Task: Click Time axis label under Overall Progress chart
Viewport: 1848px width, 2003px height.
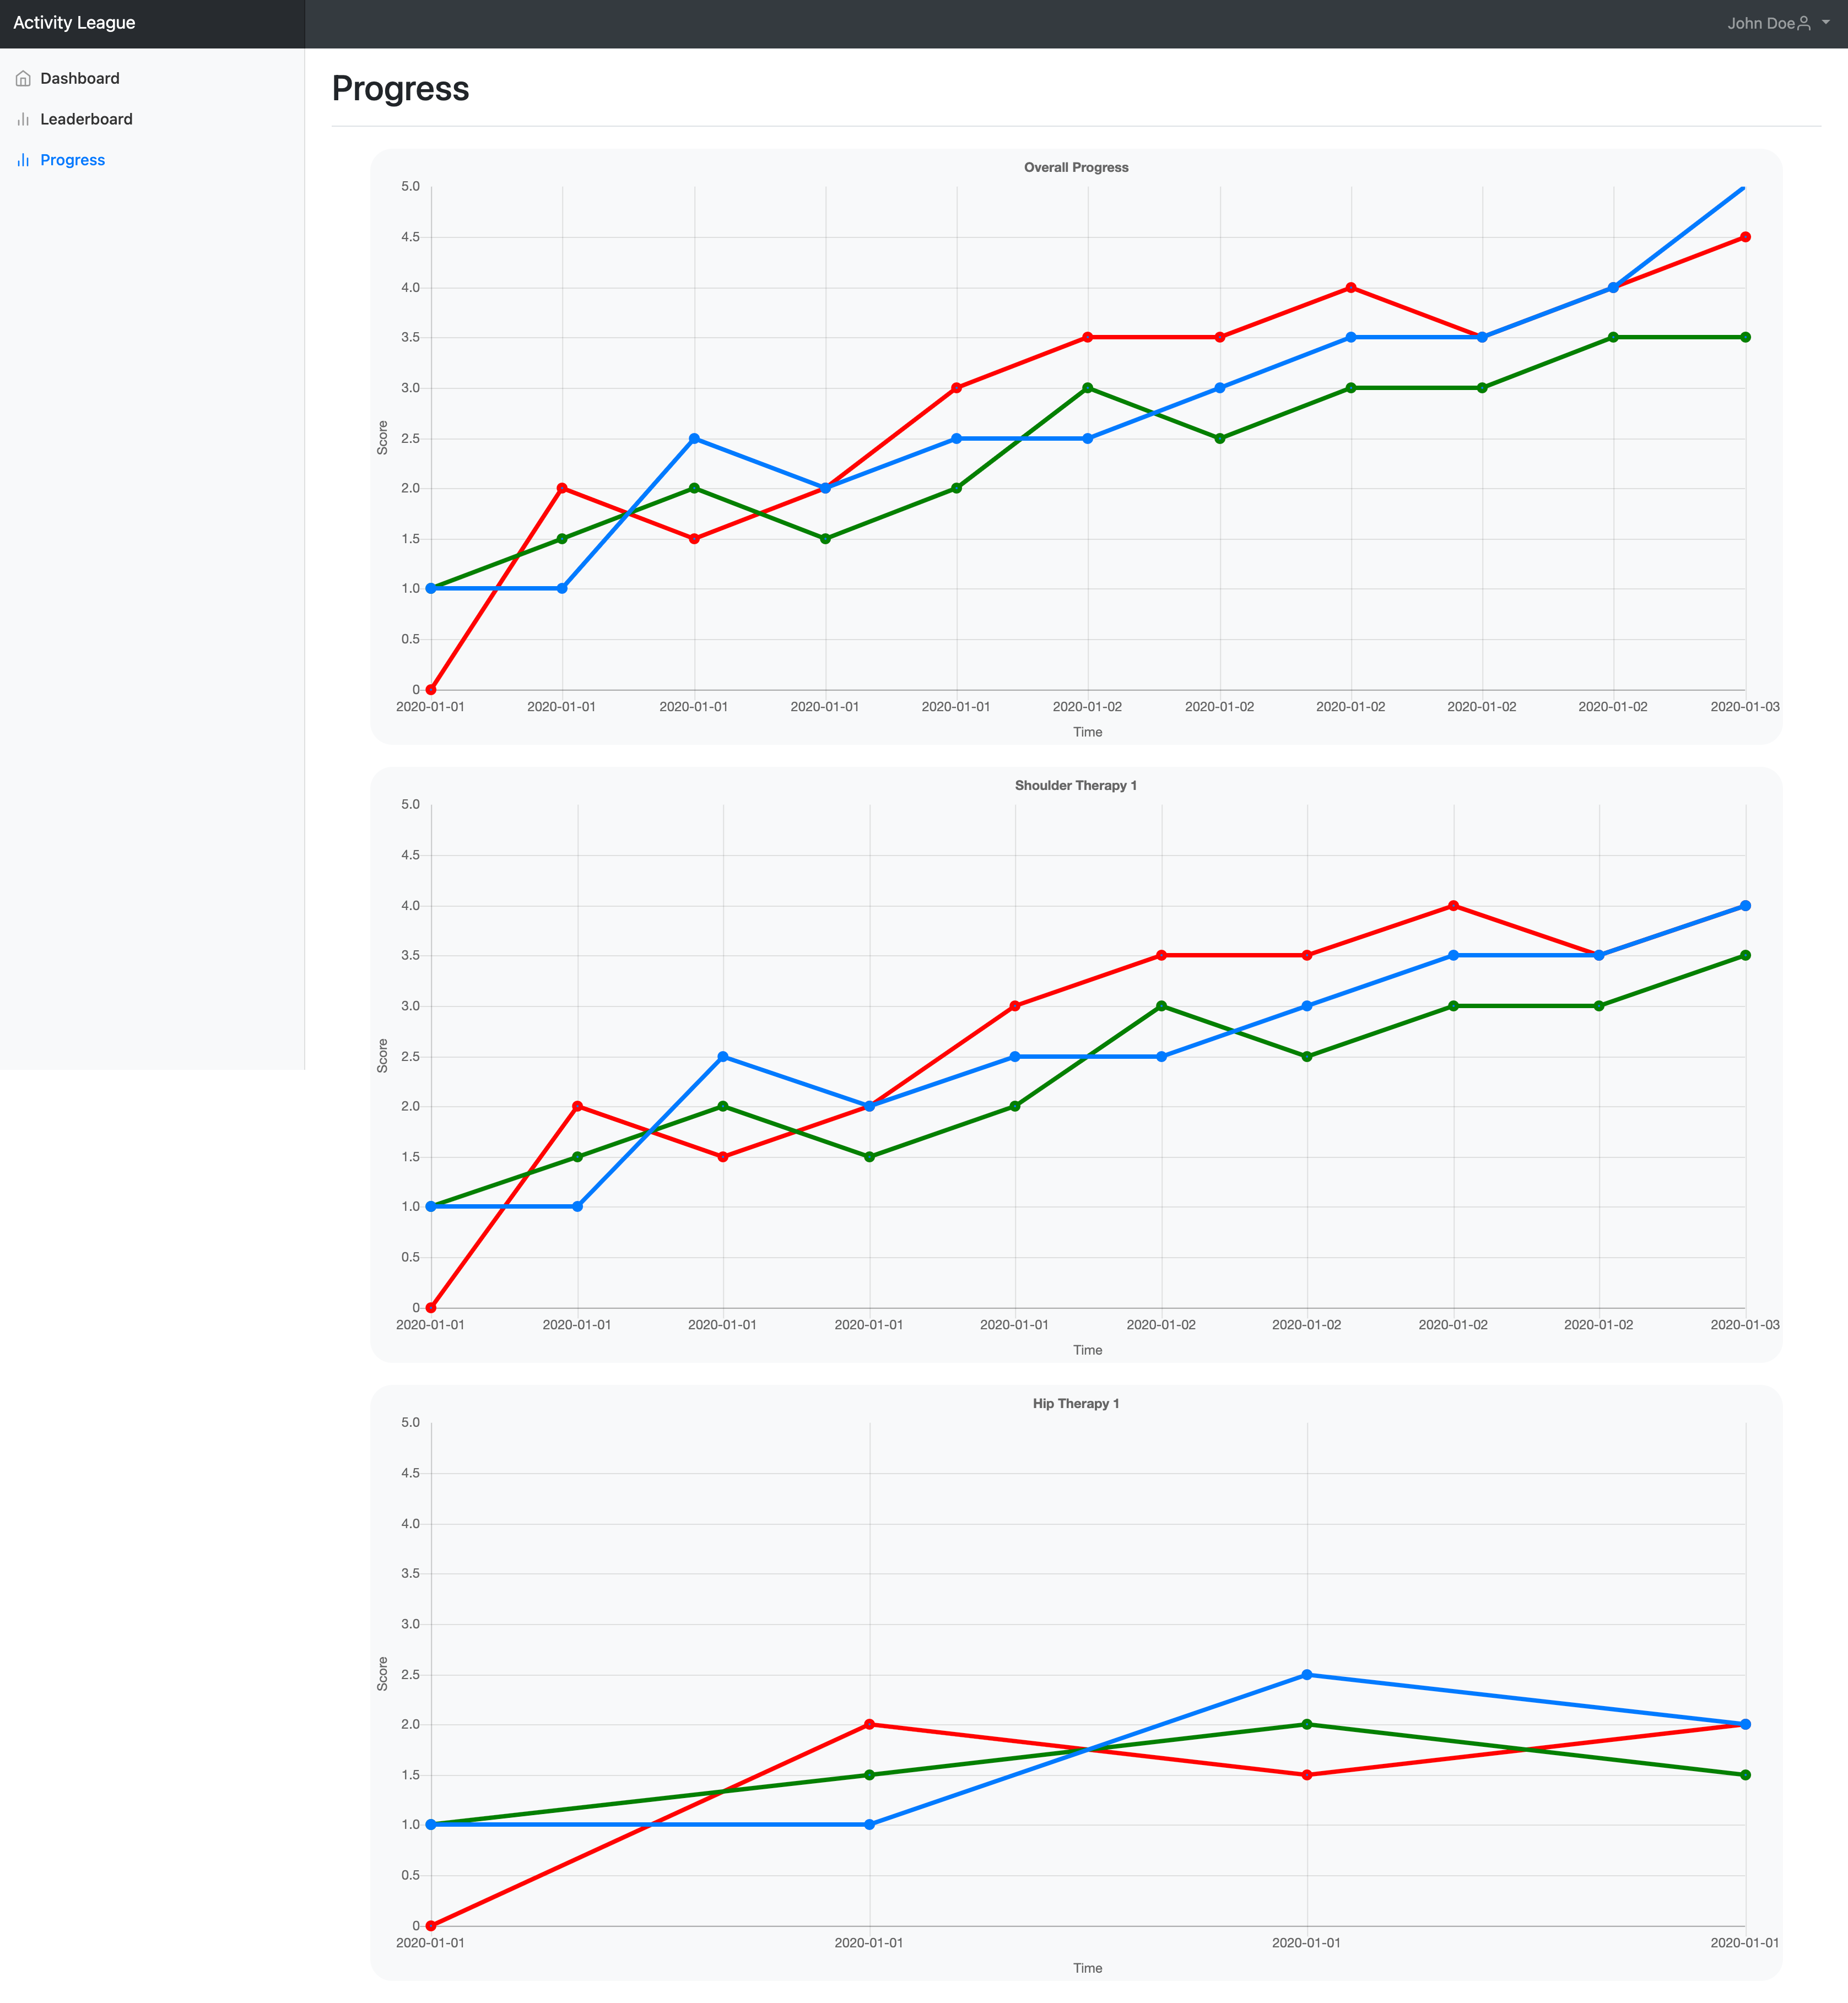Action: click(1088, 732)
